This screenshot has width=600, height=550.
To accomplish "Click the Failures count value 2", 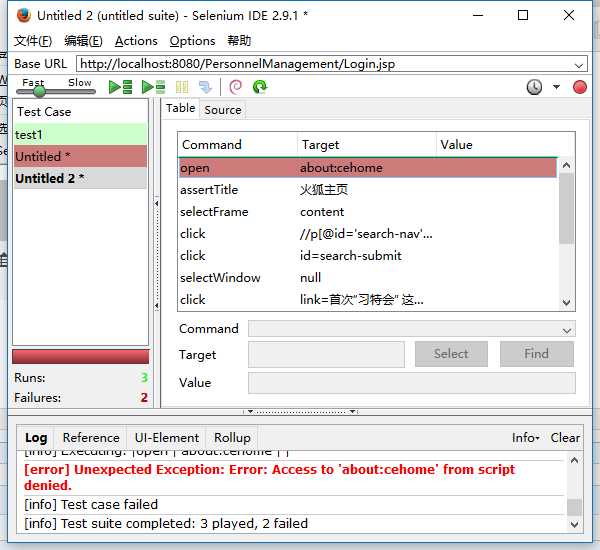I will click(144, 398).
